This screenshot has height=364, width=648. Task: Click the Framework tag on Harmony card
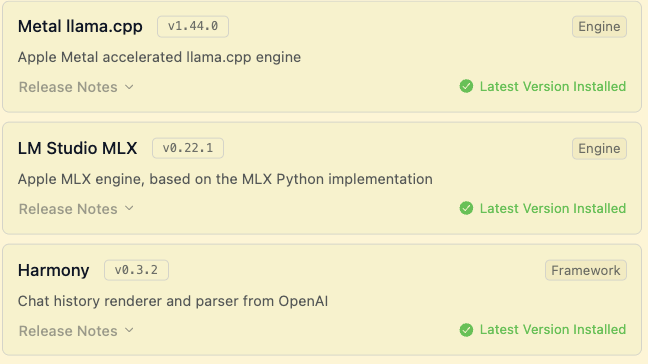[586, 271]
